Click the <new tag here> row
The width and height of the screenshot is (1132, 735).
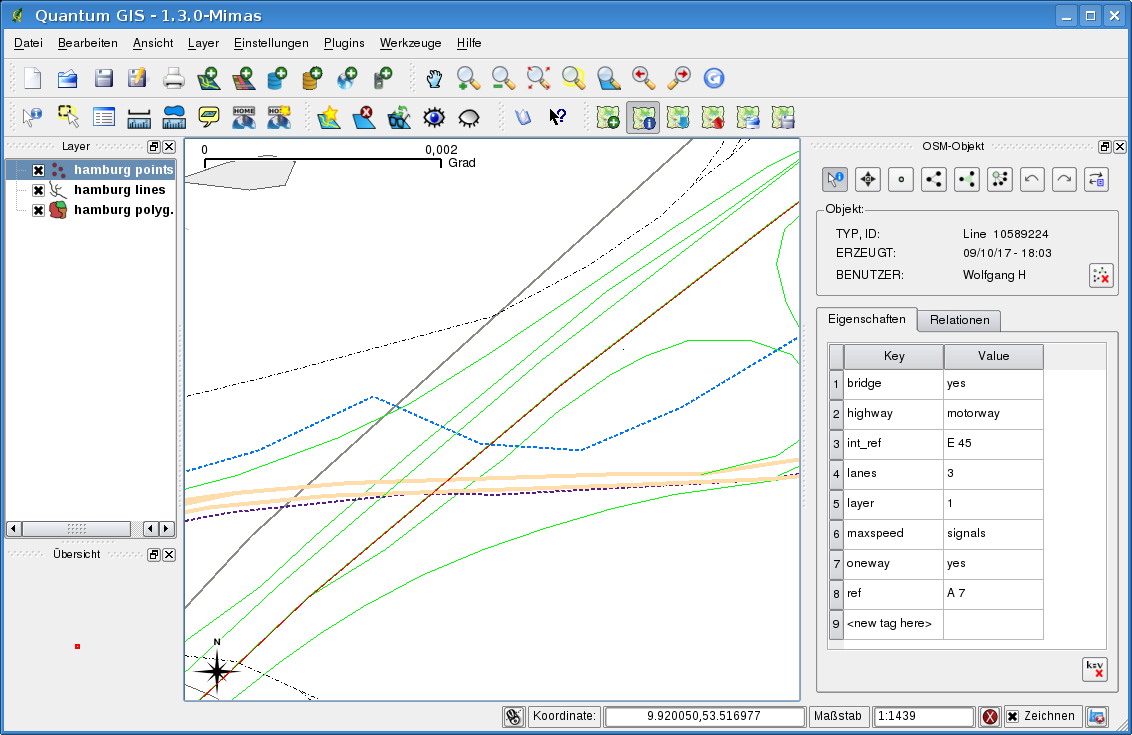936,624
